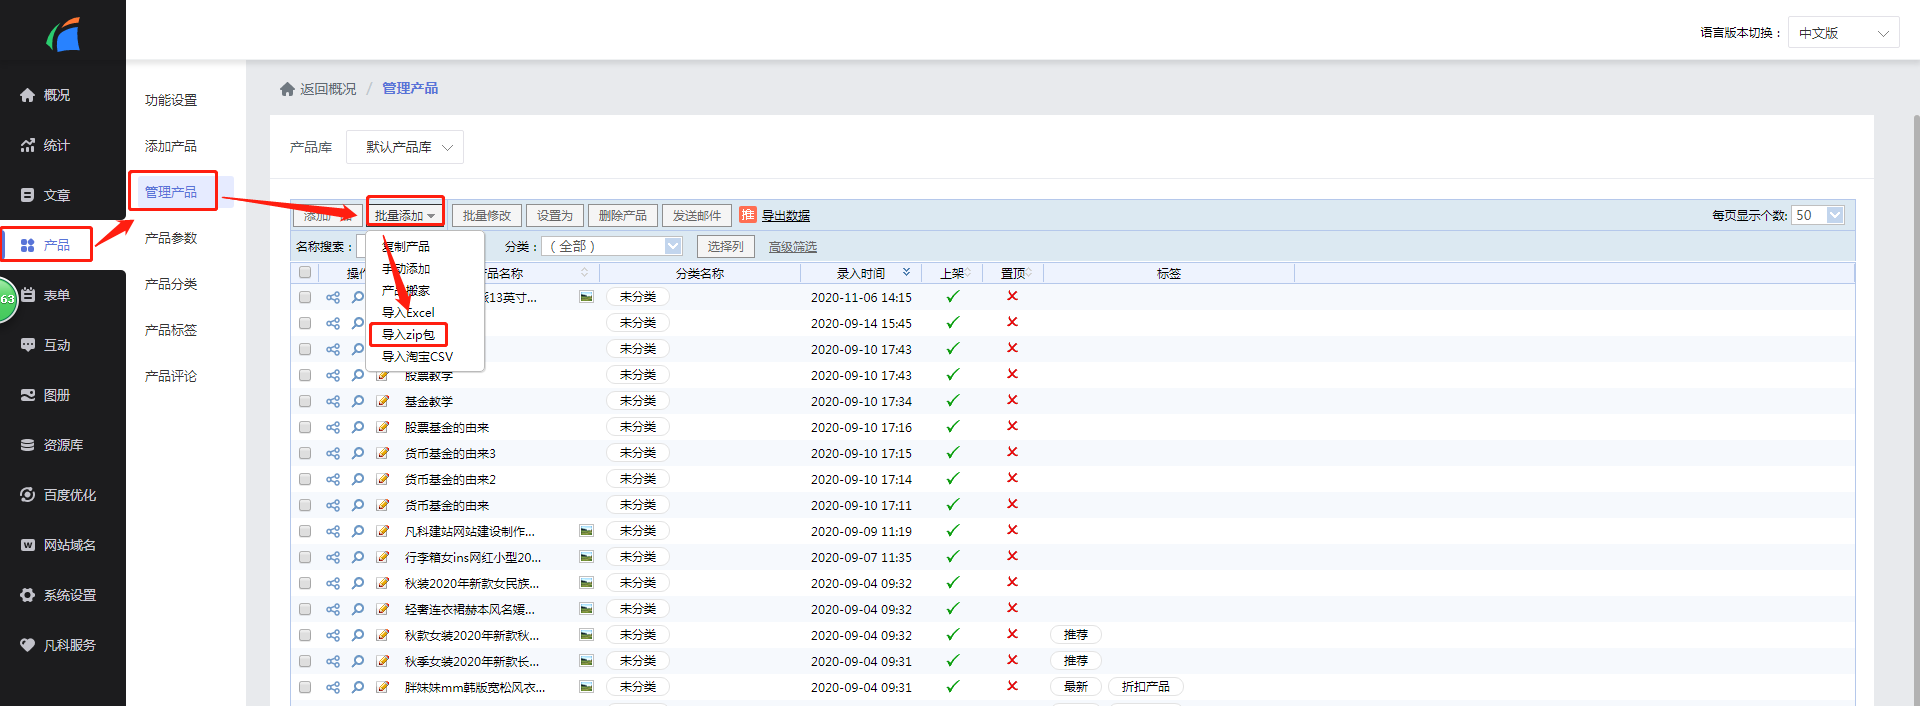The image size is (1920, 706).
Task: Click the 折扣产品 tag in last row
Action: tap(1146, 687)
